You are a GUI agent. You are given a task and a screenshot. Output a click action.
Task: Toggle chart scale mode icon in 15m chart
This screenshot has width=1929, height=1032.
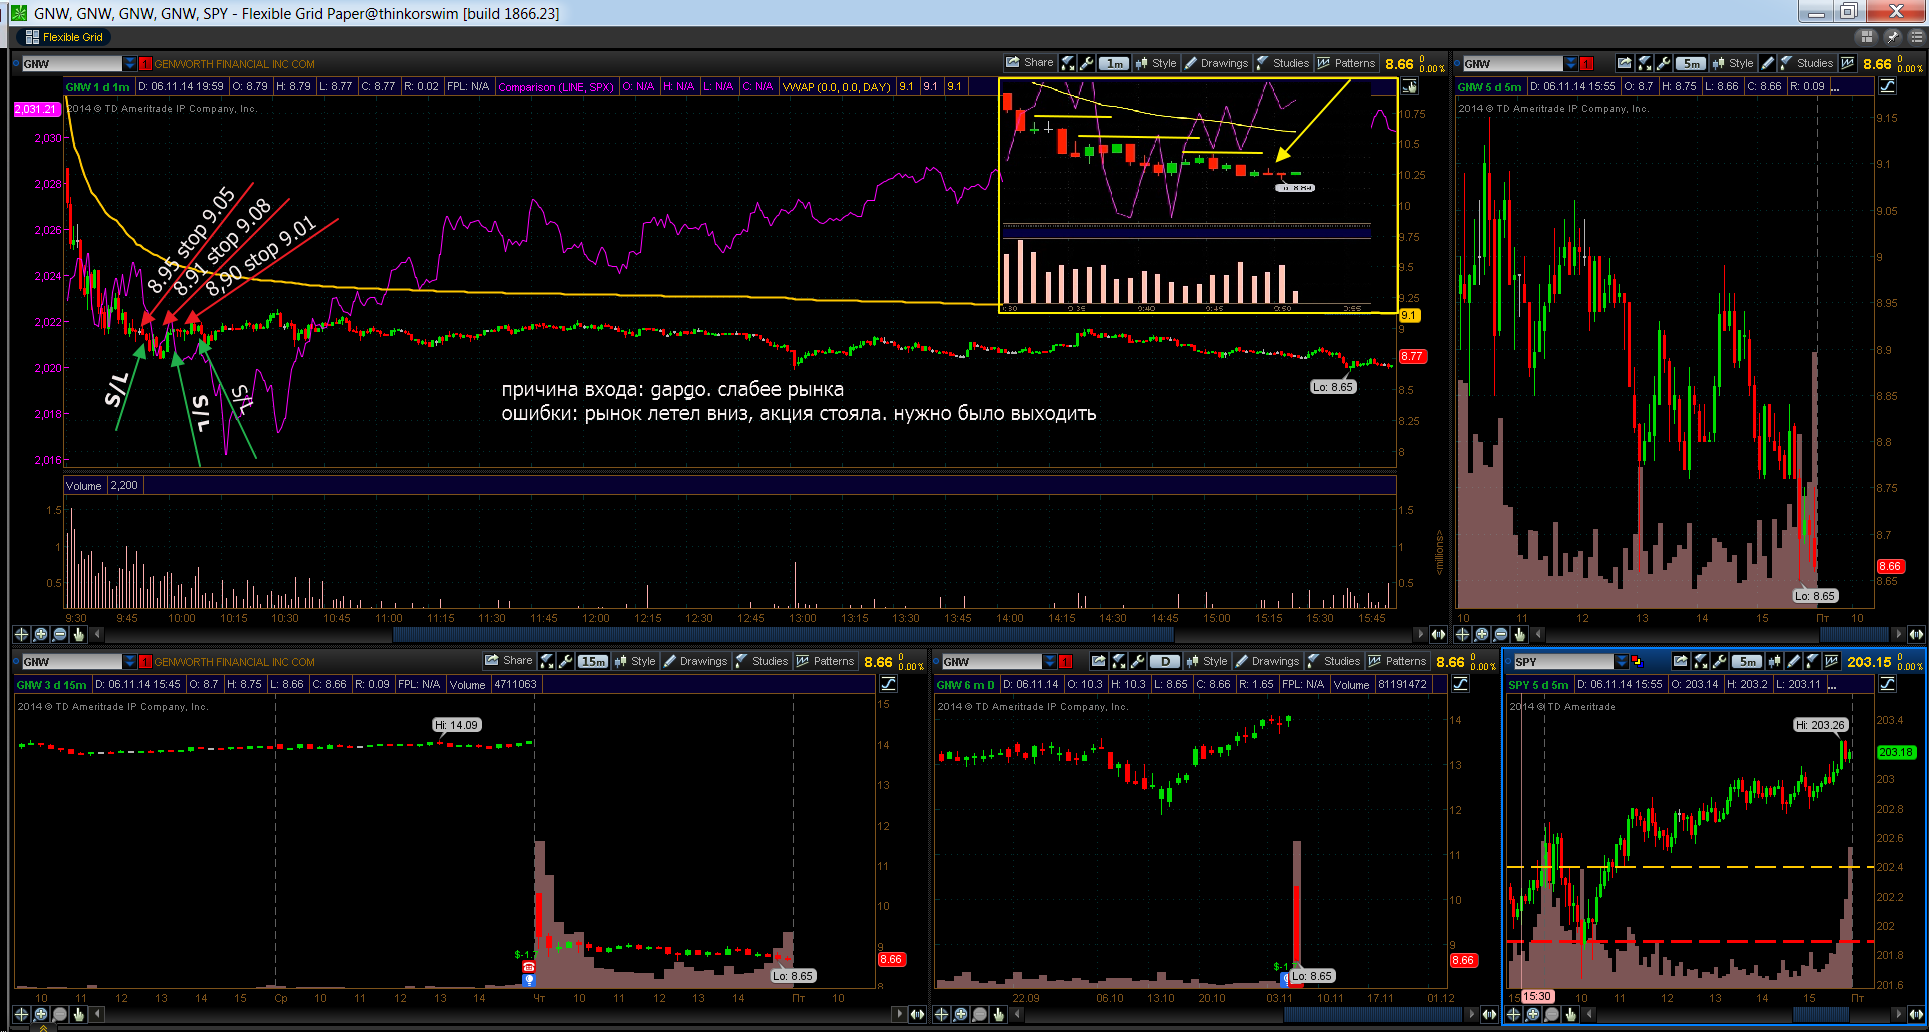click(x=888, y=684)
